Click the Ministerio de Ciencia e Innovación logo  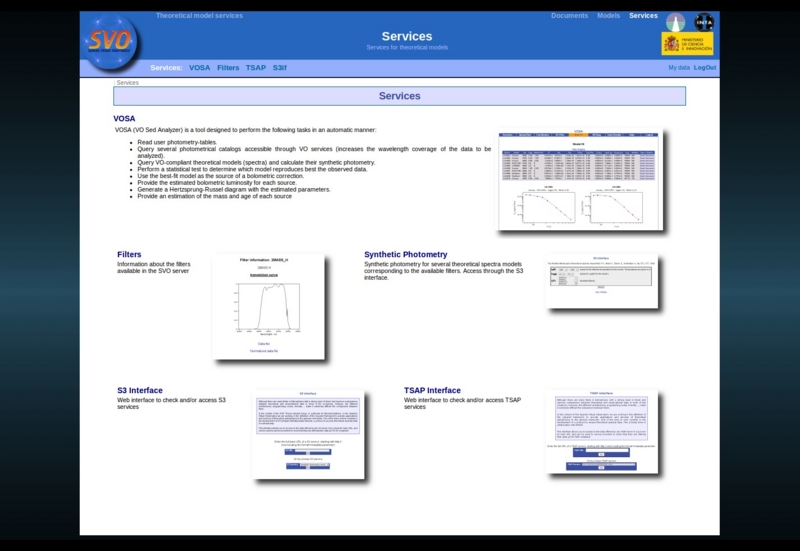pos(687,44)
